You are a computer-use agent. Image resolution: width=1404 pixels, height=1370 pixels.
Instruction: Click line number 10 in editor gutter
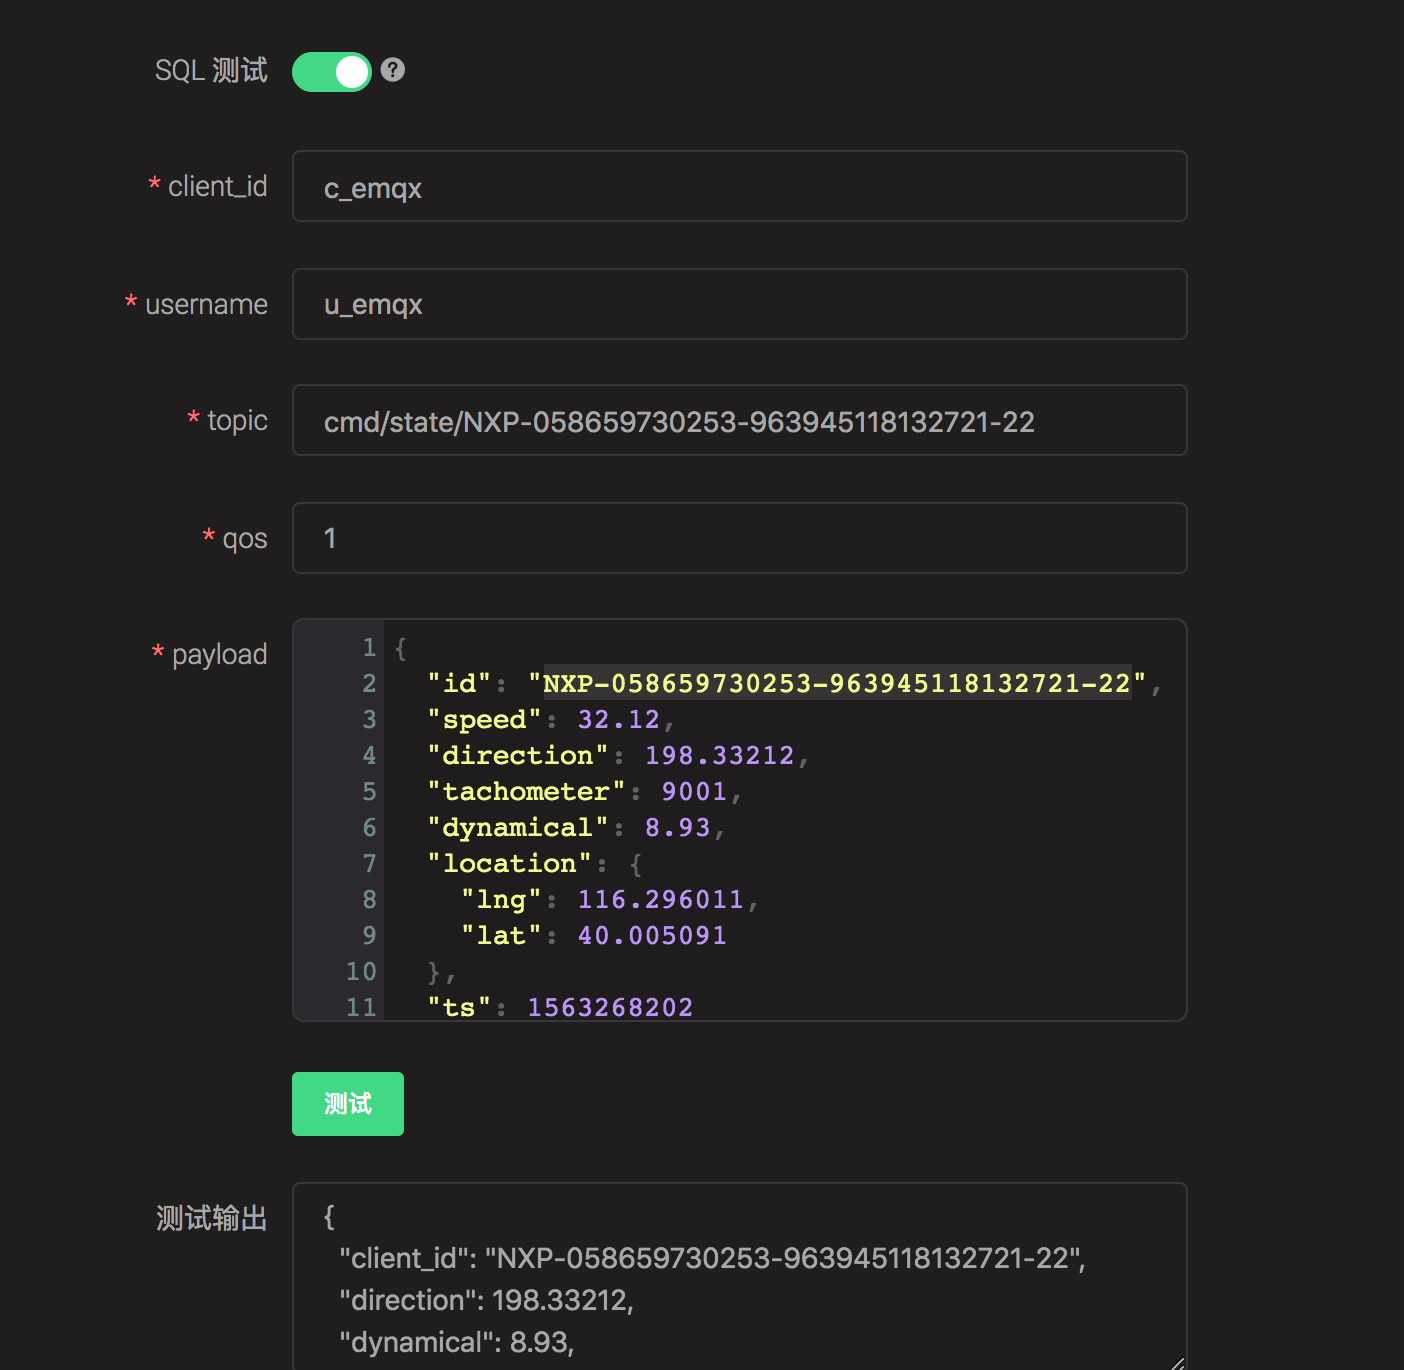(x=361, y=972)
